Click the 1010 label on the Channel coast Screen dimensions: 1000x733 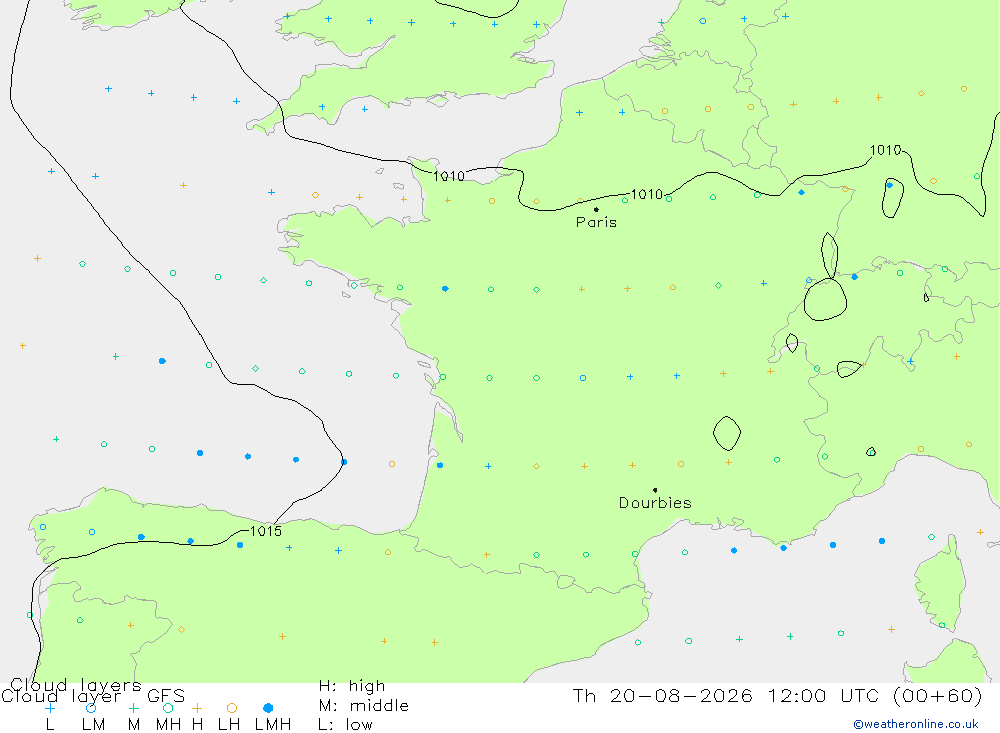pyautogui.click(x=449, y=176)
